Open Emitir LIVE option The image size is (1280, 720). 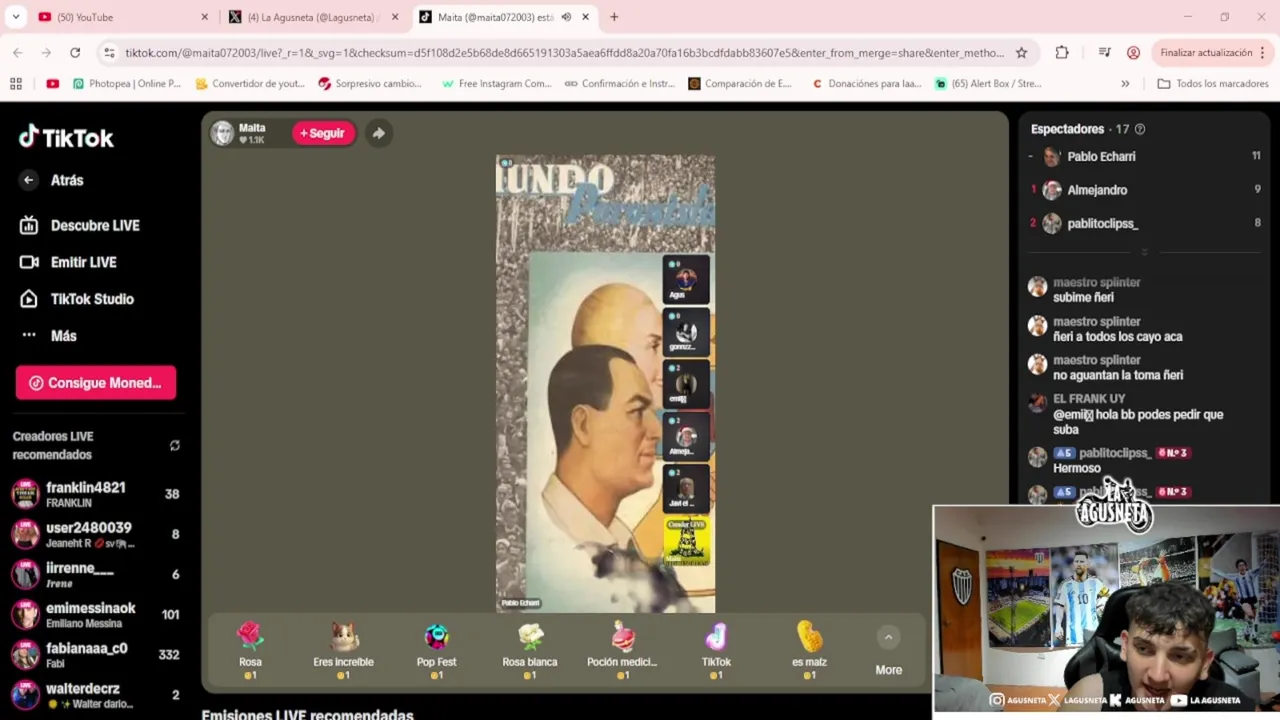tap(68, 262)
